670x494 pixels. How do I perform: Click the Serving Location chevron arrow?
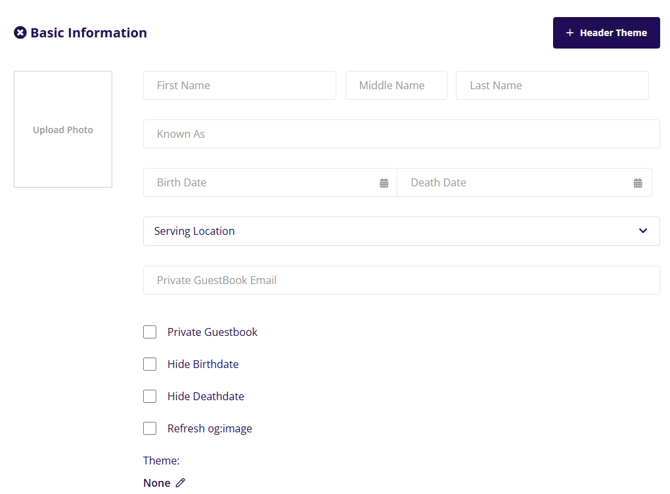pyautogui.click(x=643, y=231)
